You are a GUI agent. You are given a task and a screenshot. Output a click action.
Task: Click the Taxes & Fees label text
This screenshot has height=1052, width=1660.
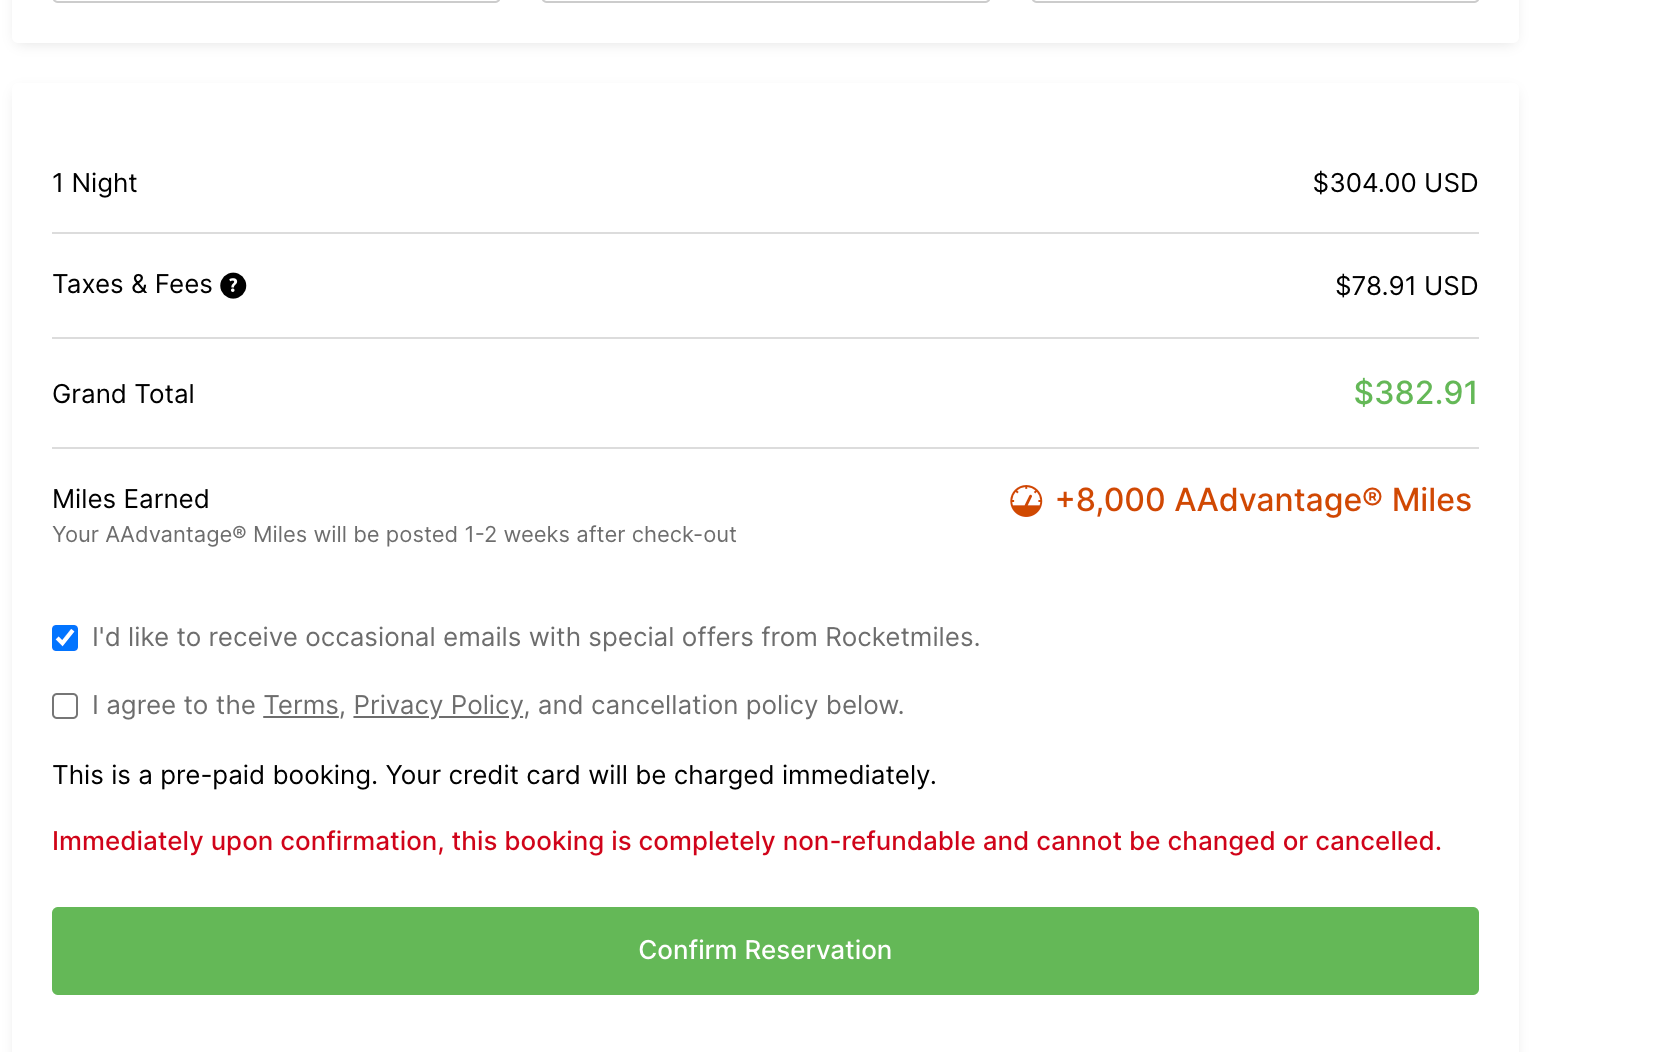[132, 285]
